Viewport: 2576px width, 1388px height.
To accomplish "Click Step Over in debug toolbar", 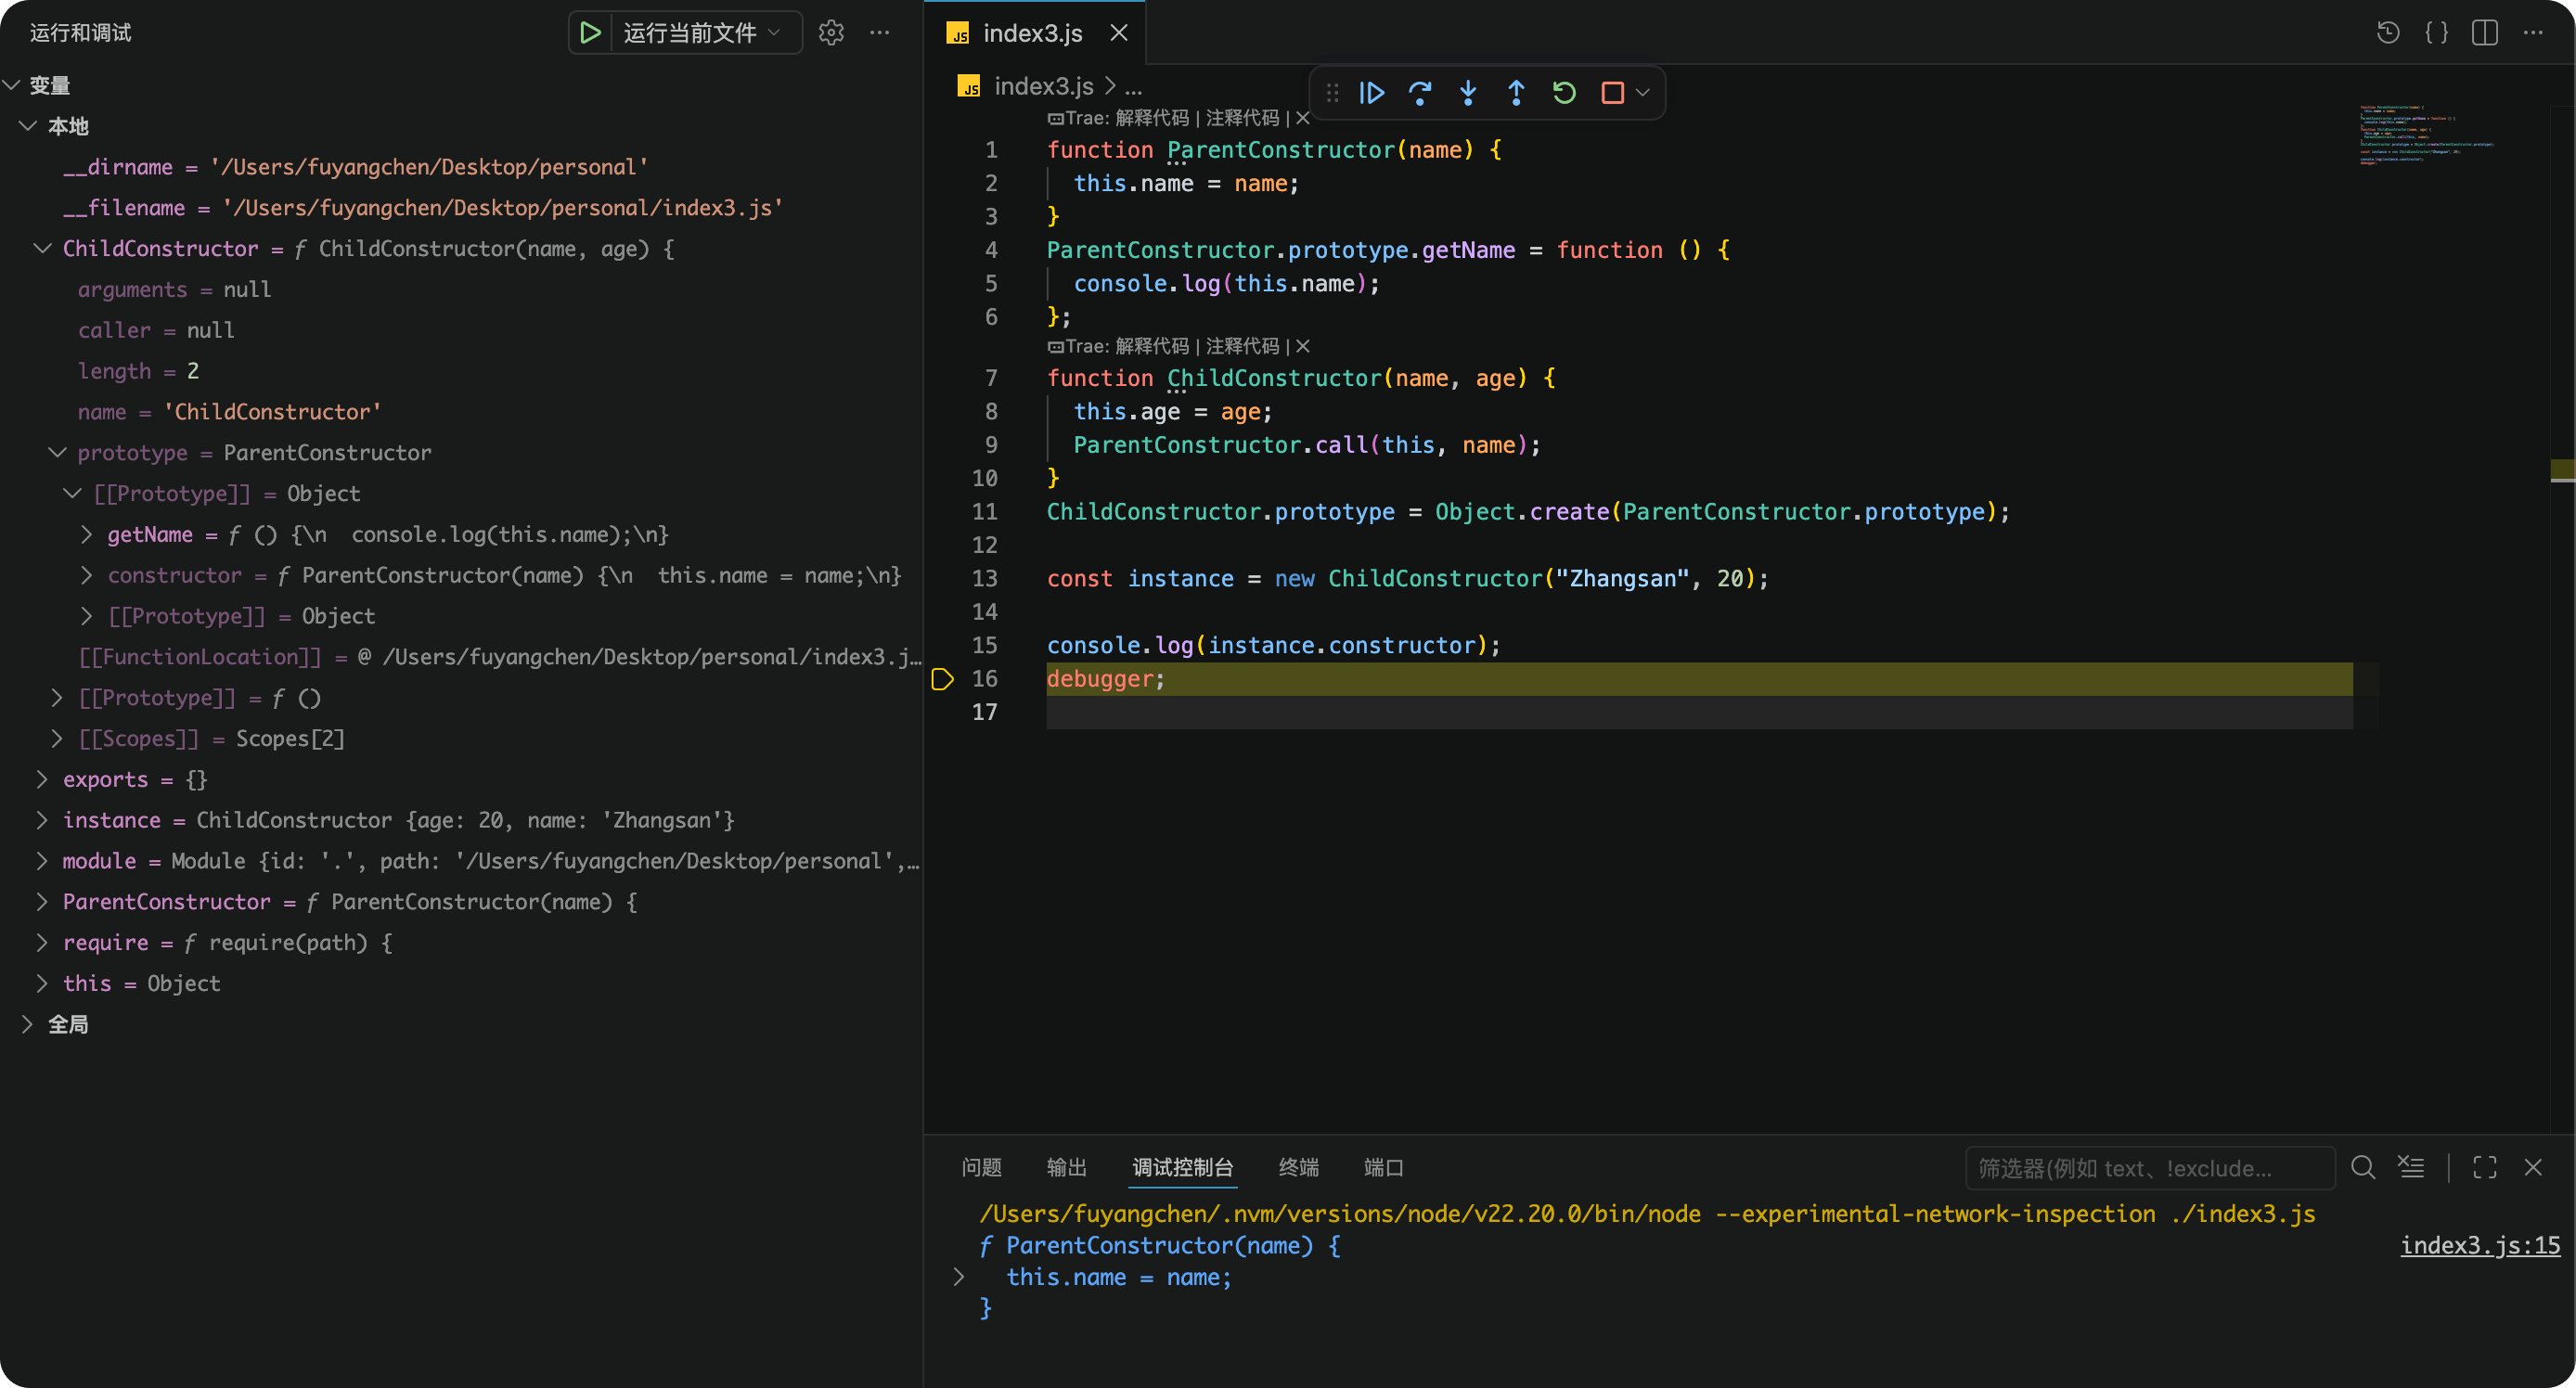I will click(1420, 93).
